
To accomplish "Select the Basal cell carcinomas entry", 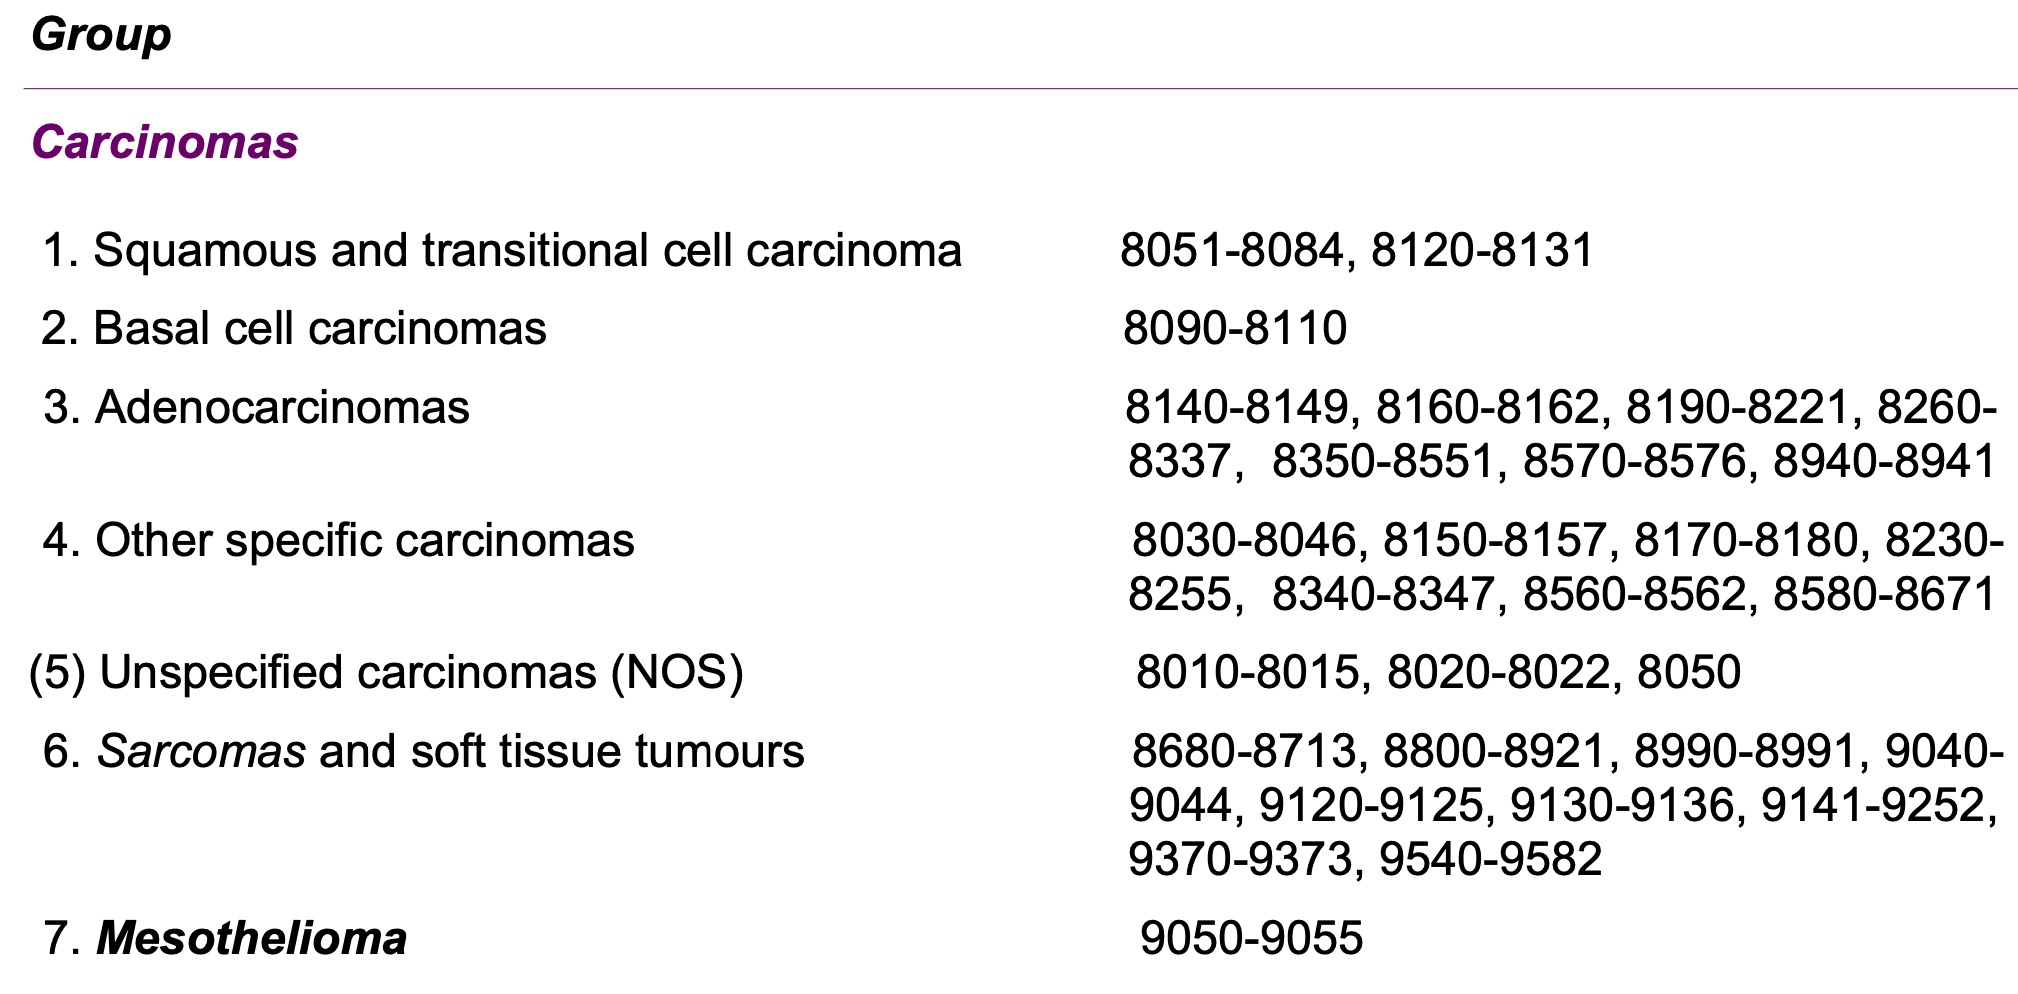I will pos(294,328).
